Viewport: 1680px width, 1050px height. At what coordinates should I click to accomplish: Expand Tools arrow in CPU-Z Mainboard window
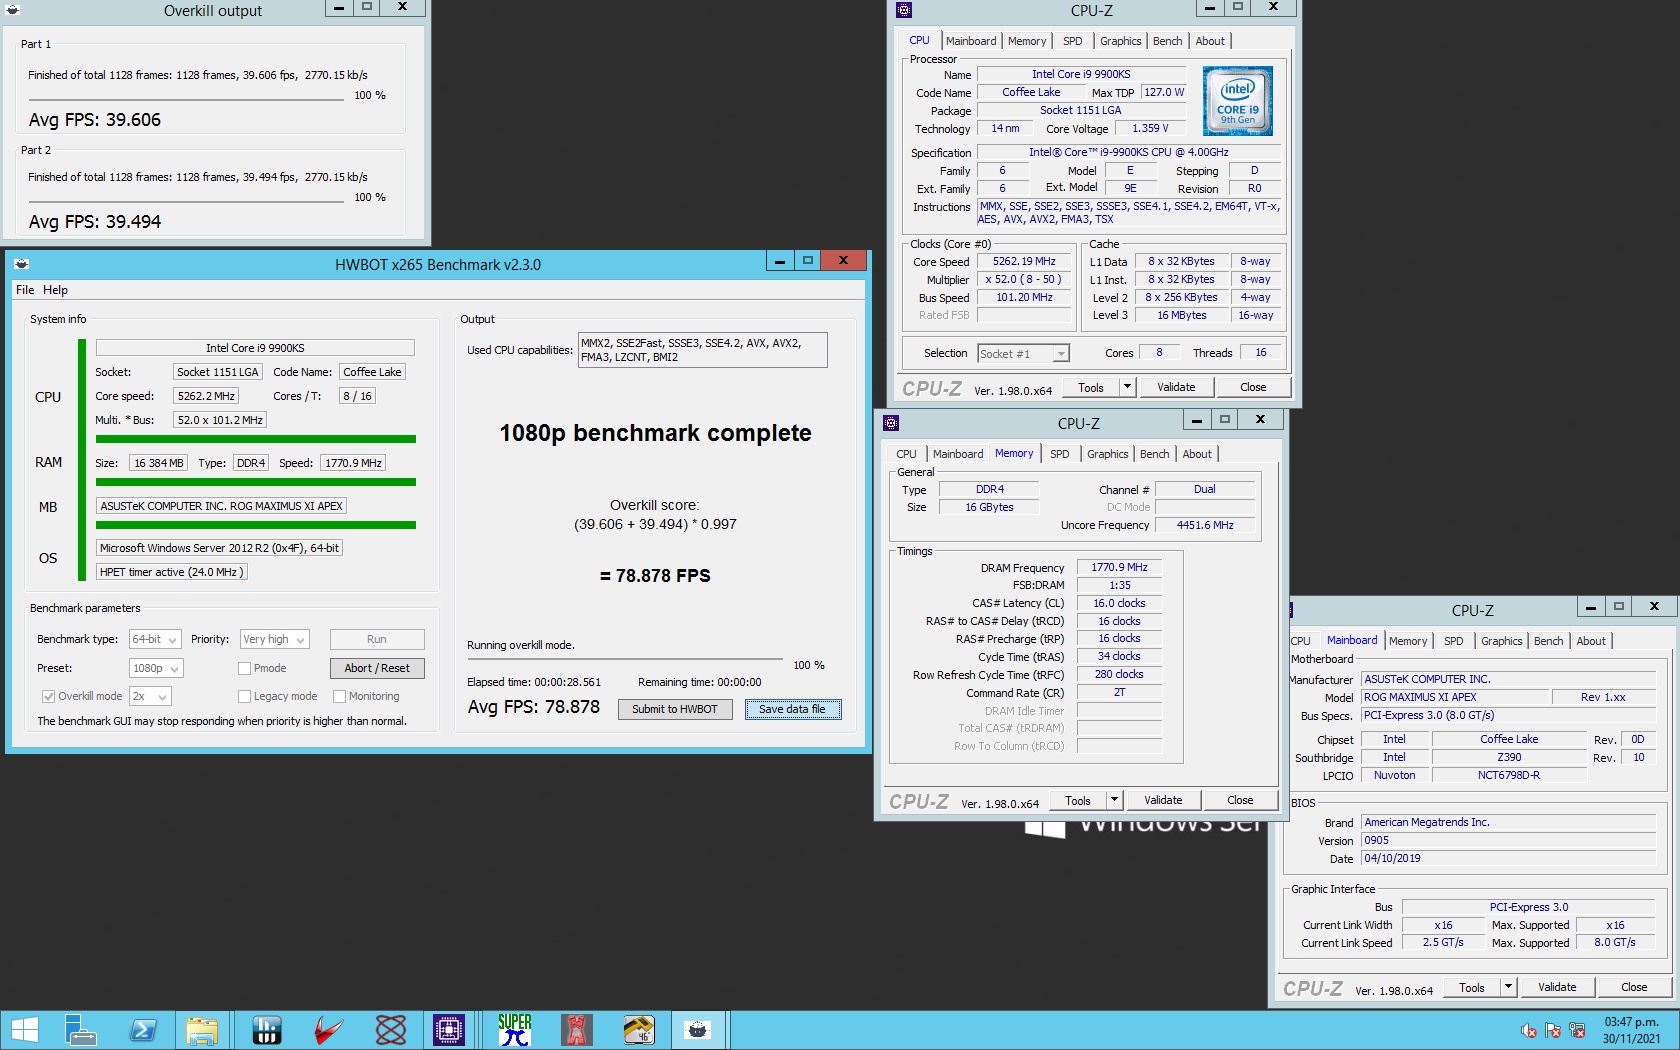click(x=1508, y=987)
